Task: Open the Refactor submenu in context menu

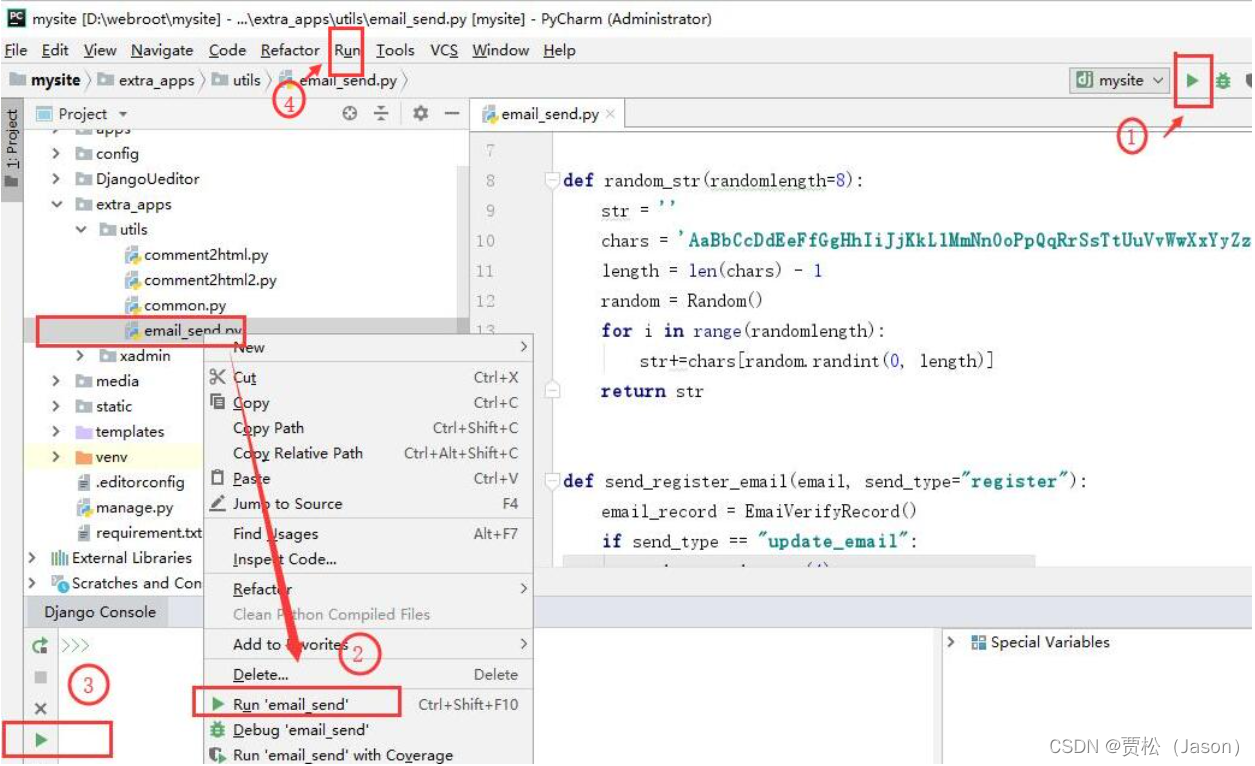Action: tap(368, 589)
